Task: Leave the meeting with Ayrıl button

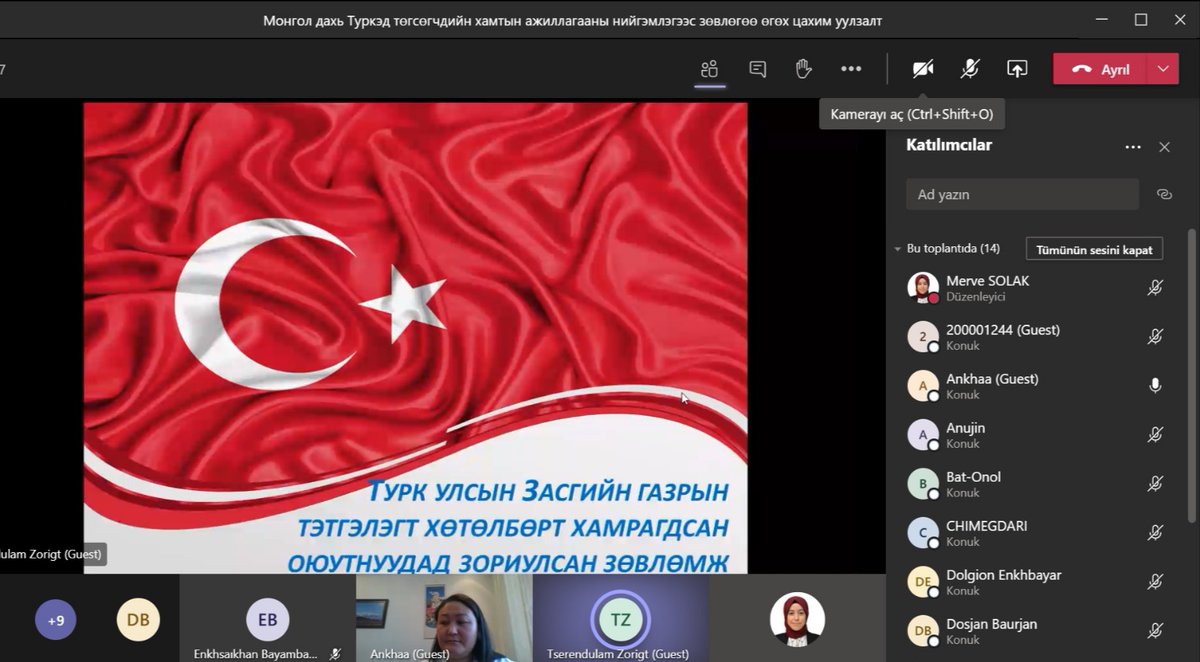Action: tap(1102, 69)
